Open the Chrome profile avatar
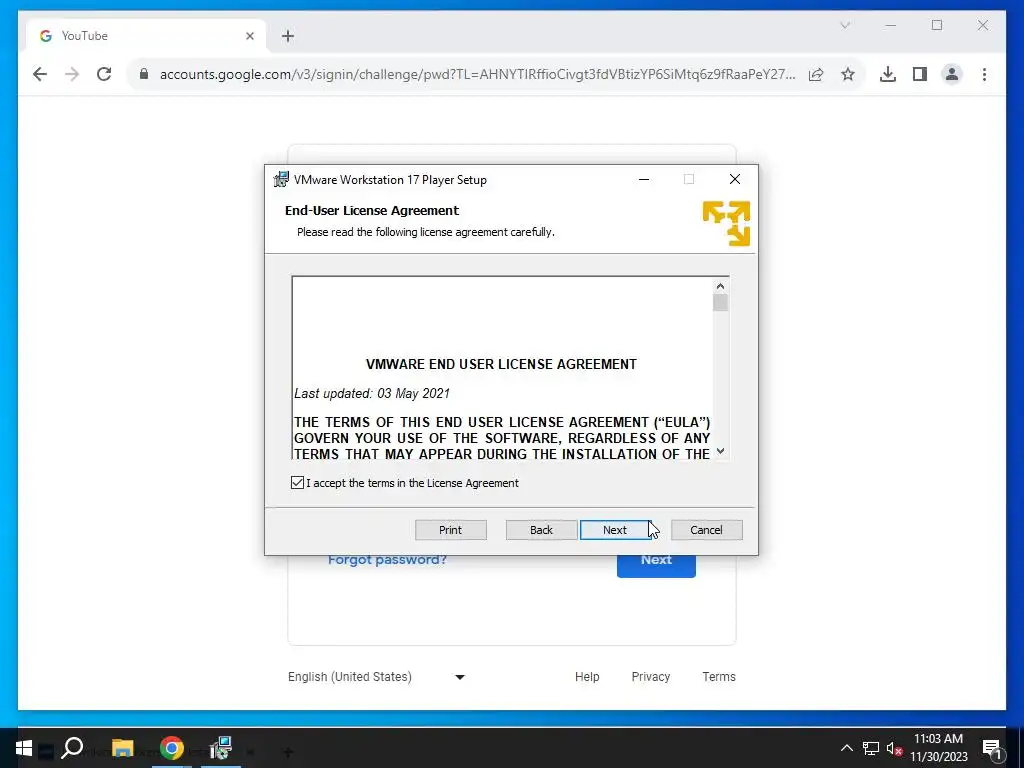Screen dimensions: 1024x768 (x=952, y=74)
